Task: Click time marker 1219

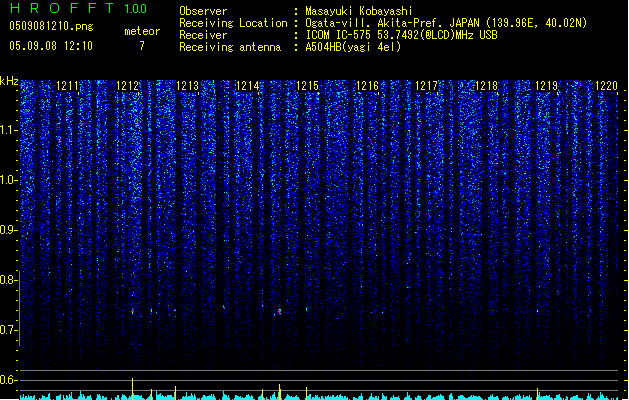Action: point(547,86)
